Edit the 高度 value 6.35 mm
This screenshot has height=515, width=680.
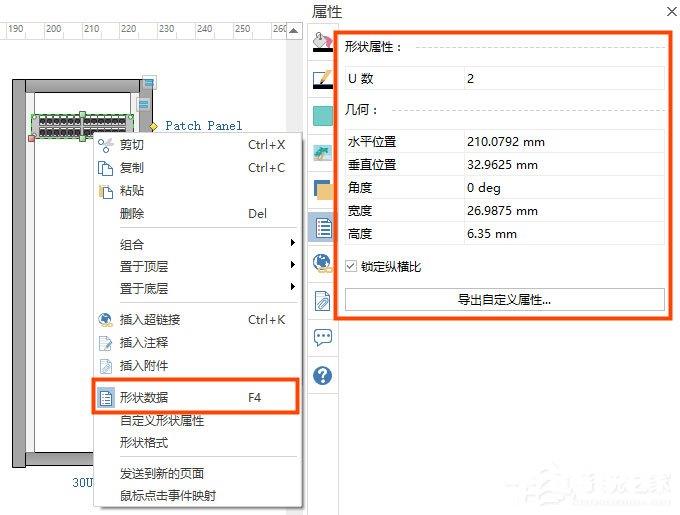coord(564,233)
